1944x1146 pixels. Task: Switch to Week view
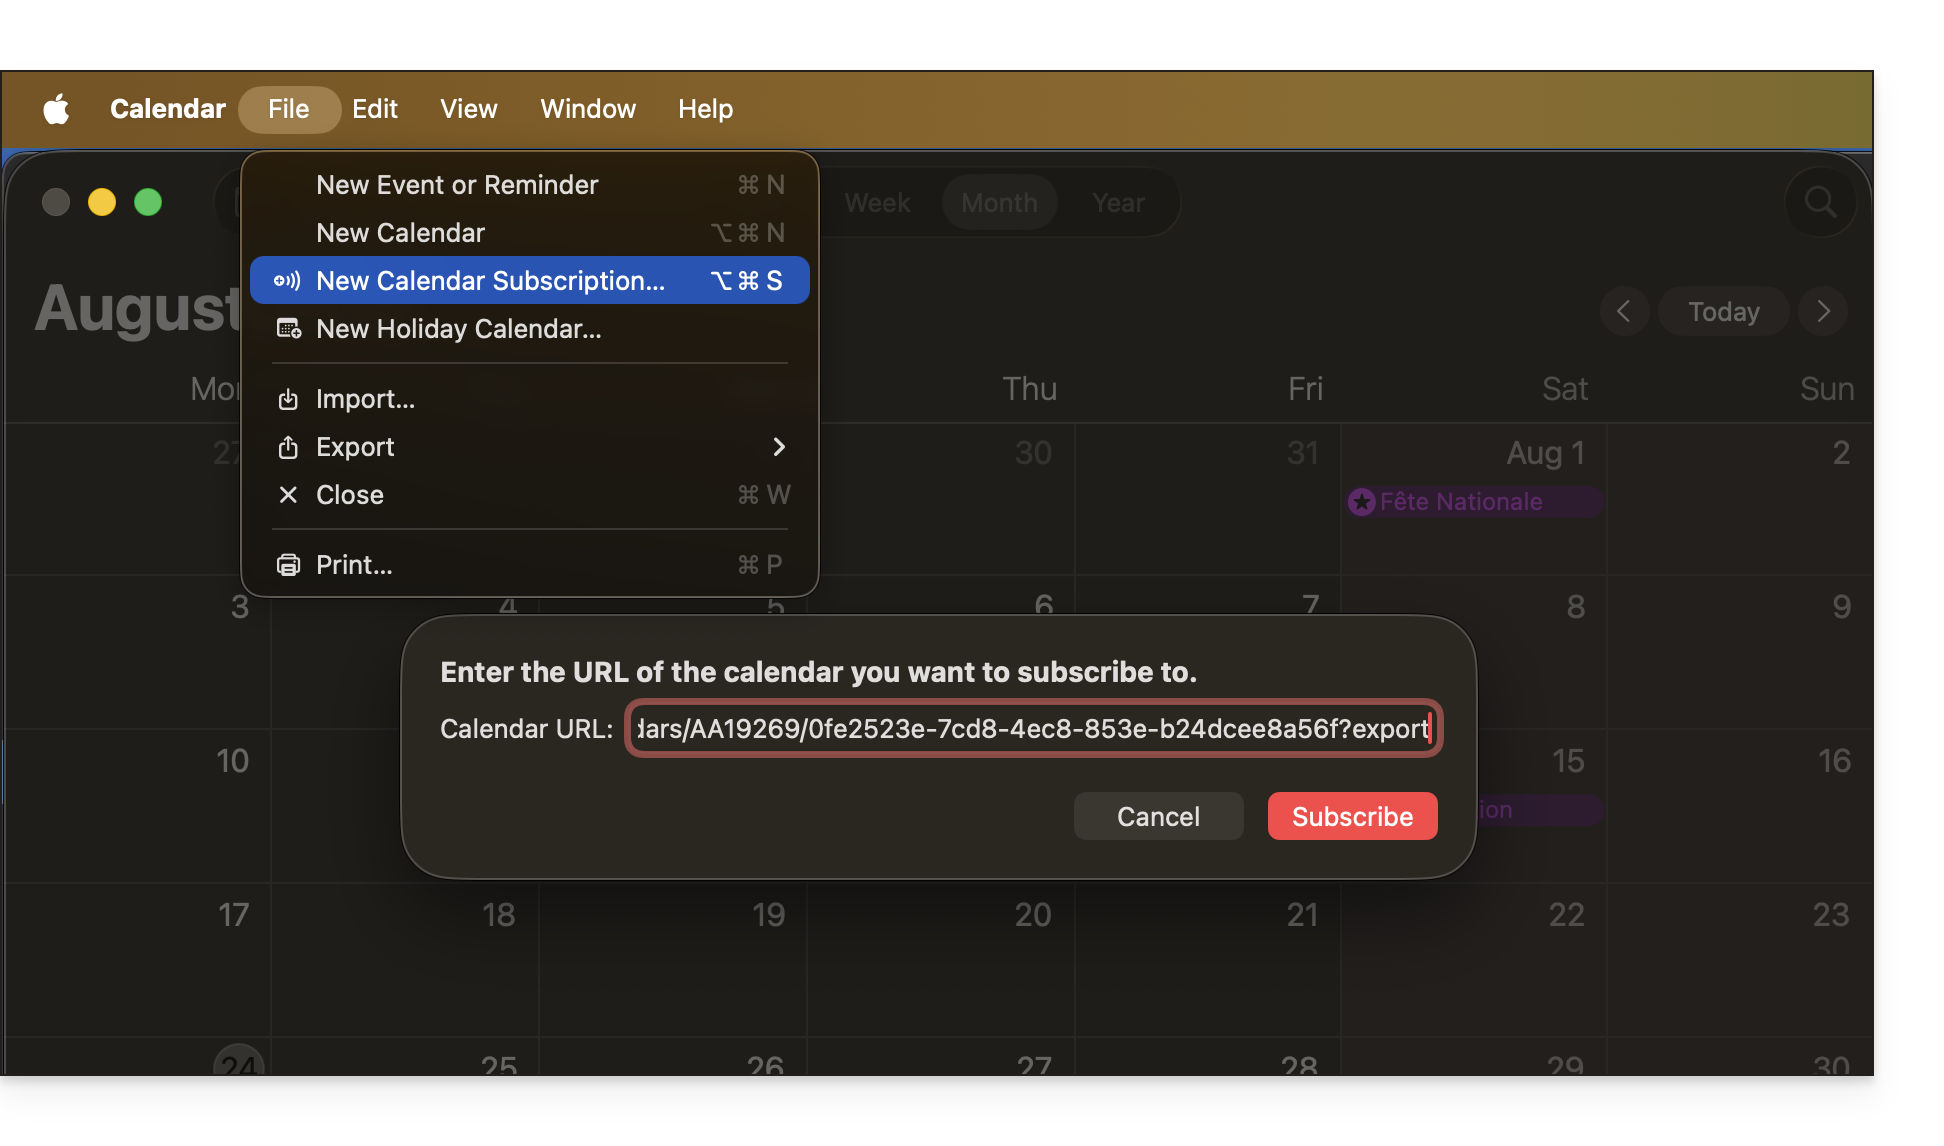pos(877,203)
